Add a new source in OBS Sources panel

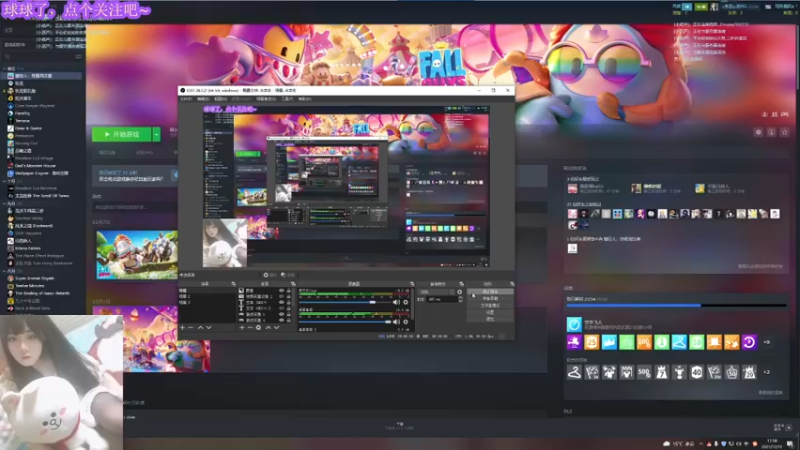click(x=242, y=328)
